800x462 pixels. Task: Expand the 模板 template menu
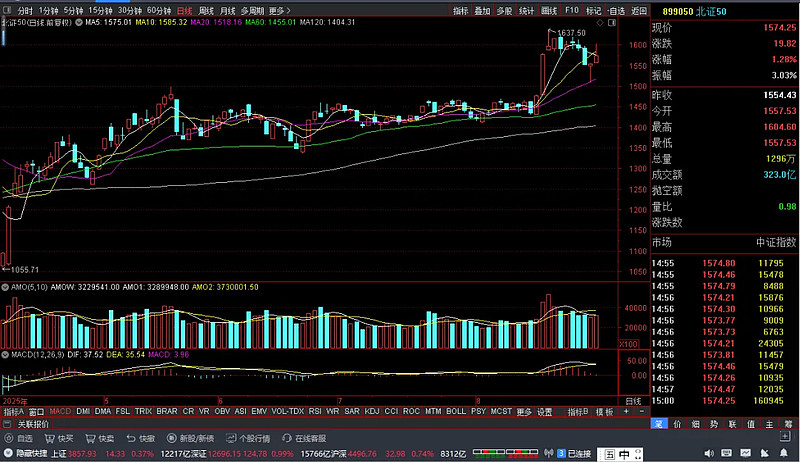(x=605, y=412)
